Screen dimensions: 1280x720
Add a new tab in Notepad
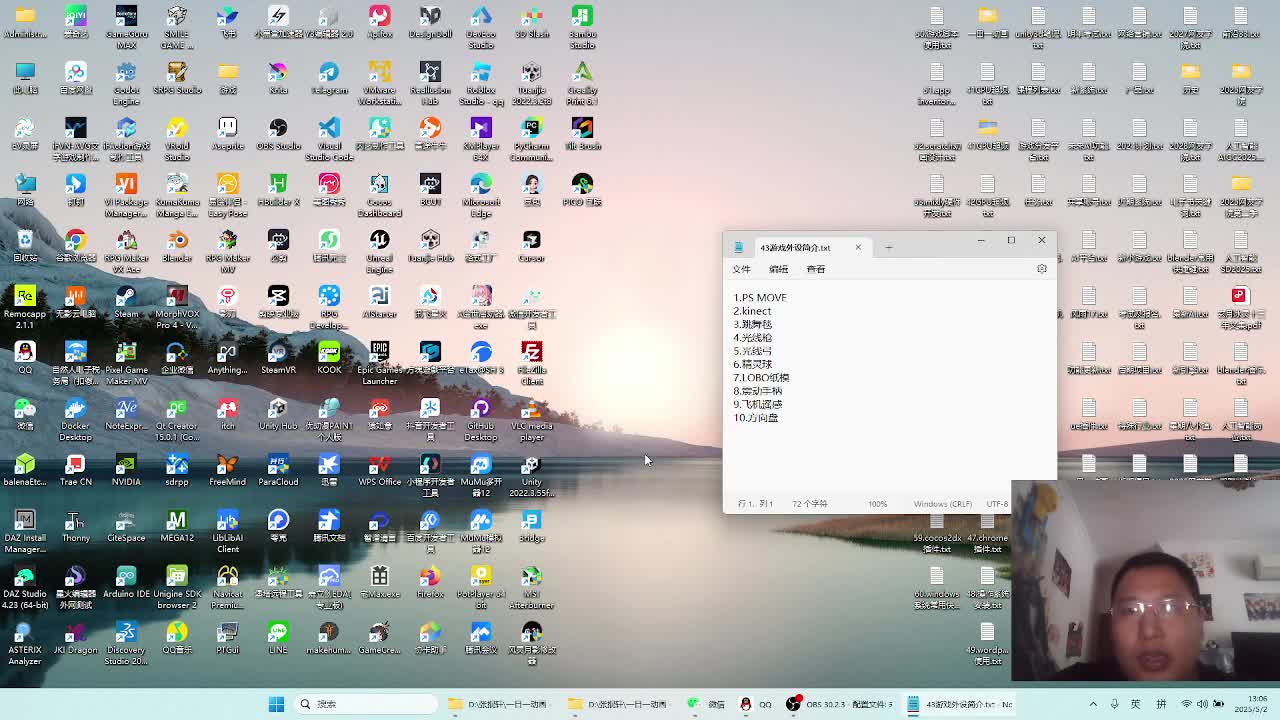[x=888, y=247]
